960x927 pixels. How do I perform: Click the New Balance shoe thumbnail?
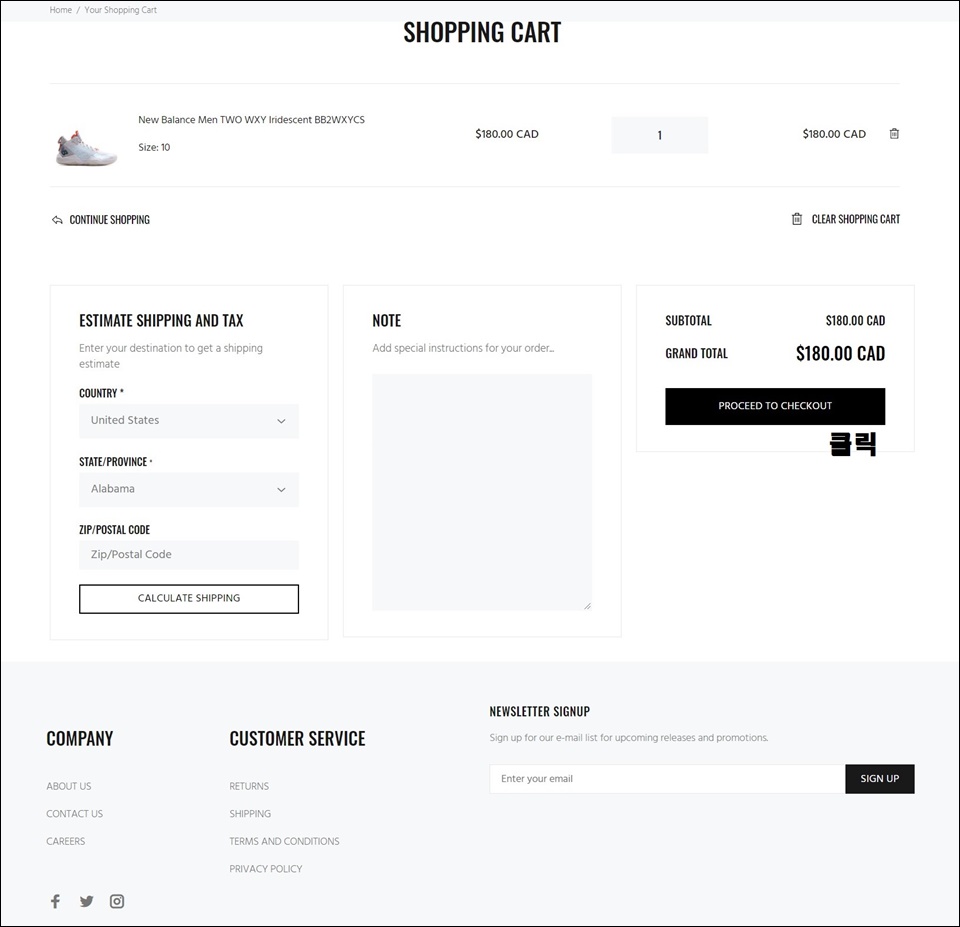86,148
